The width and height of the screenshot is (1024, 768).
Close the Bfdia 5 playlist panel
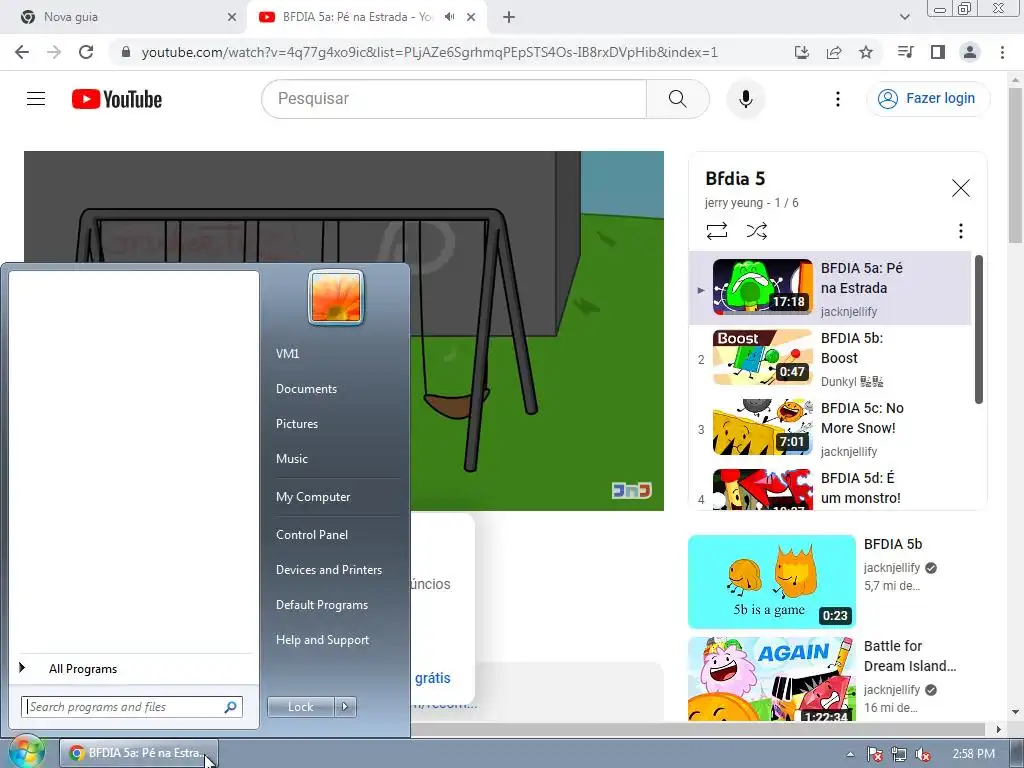(961, 188)
